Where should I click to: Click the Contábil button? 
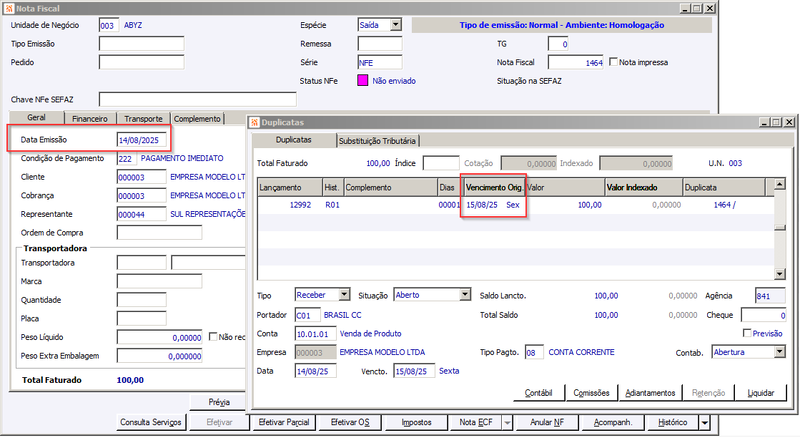point(539,393)
